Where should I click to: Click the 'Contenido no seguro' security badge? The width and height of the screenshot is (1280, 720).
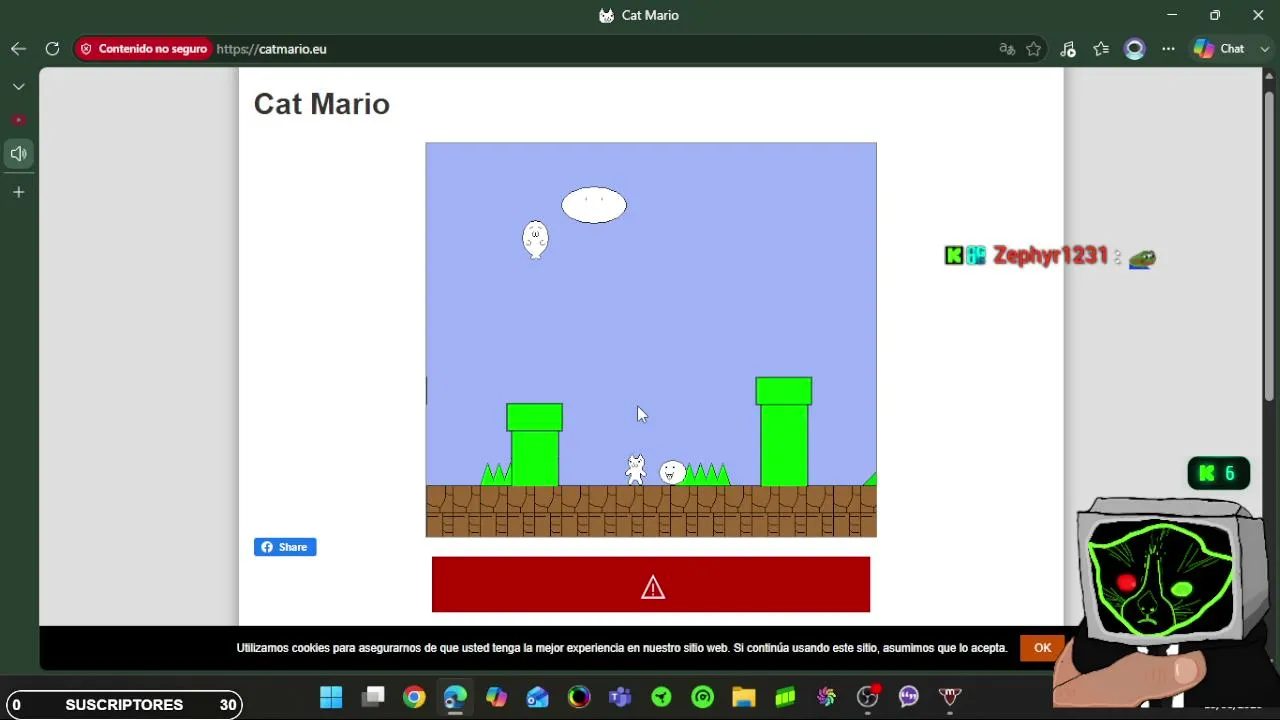[x=143, y=49]
